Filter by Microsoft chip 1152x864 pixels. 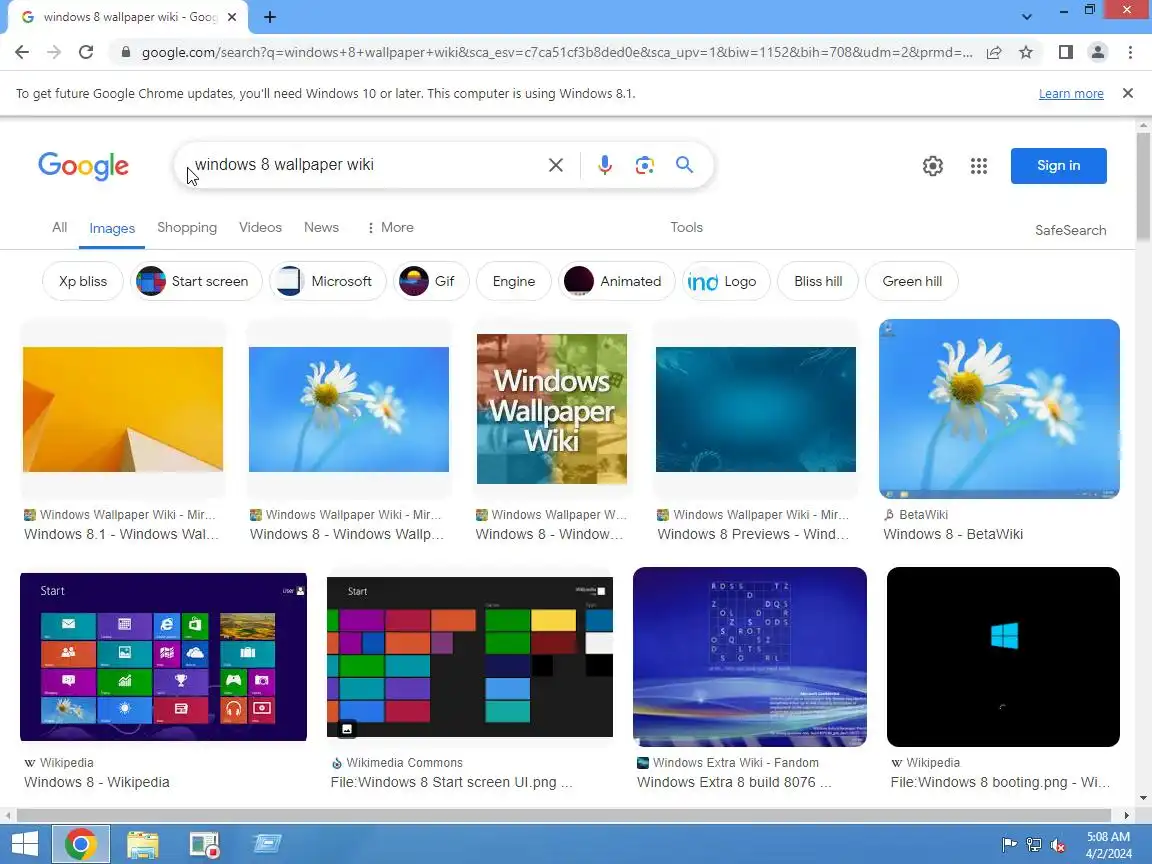(328, 281)
